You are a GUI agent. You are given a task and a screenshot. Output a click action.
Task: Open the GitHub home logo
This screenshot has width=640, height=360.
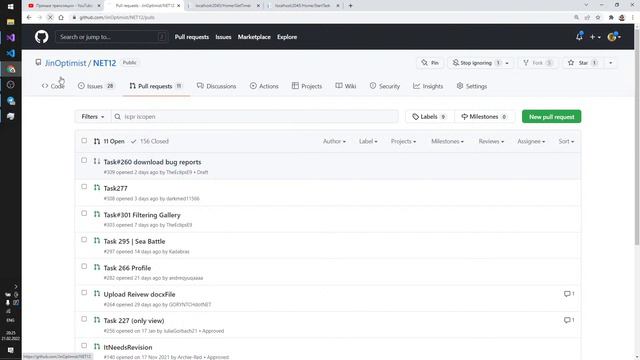(x=41, y=37)
